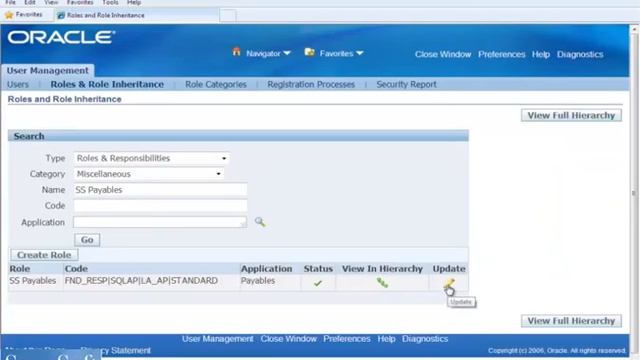Click Help footer link
This screenshot has height=360, width=640.
tap(386, 339)
